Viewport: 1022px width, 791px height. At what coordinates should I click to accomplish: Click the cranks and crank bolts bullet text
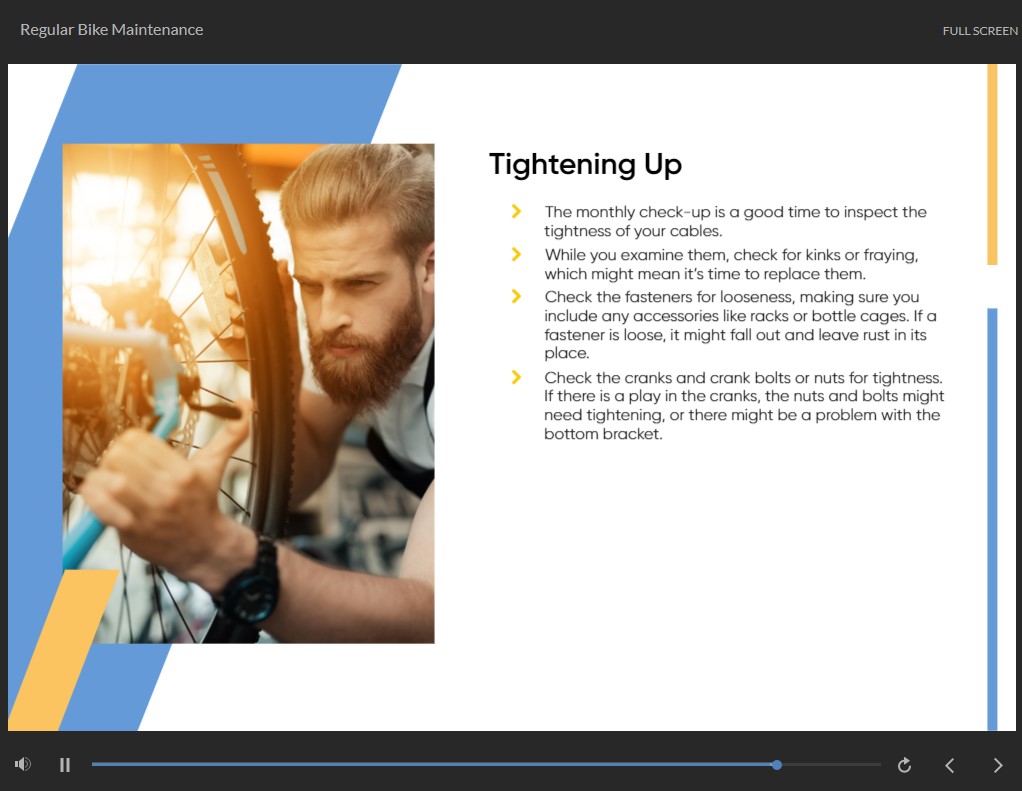click(x=744, y=406)
